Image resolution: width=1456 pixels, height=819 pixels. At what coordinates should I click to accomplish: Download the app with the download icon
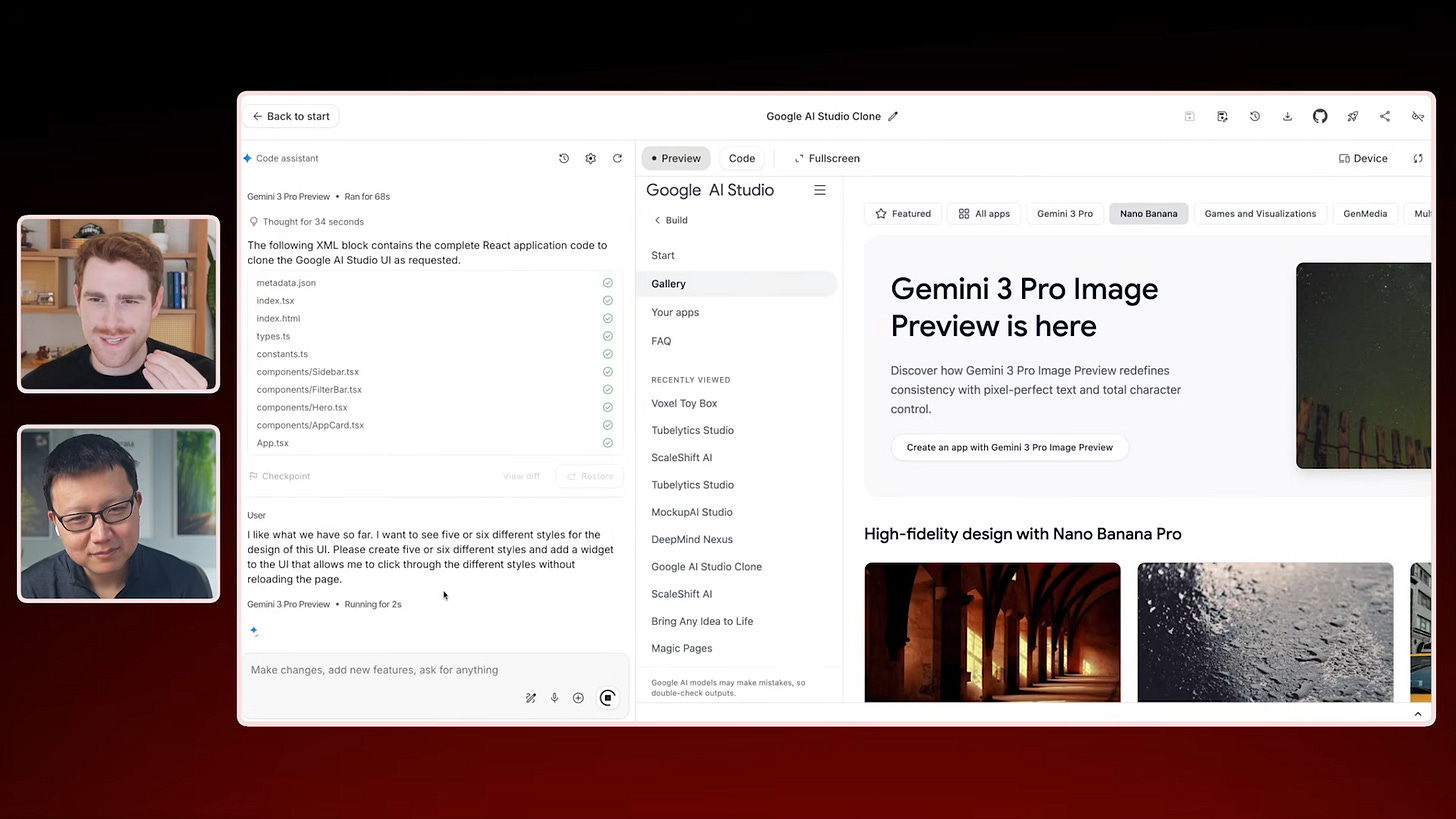[1287, 116]
